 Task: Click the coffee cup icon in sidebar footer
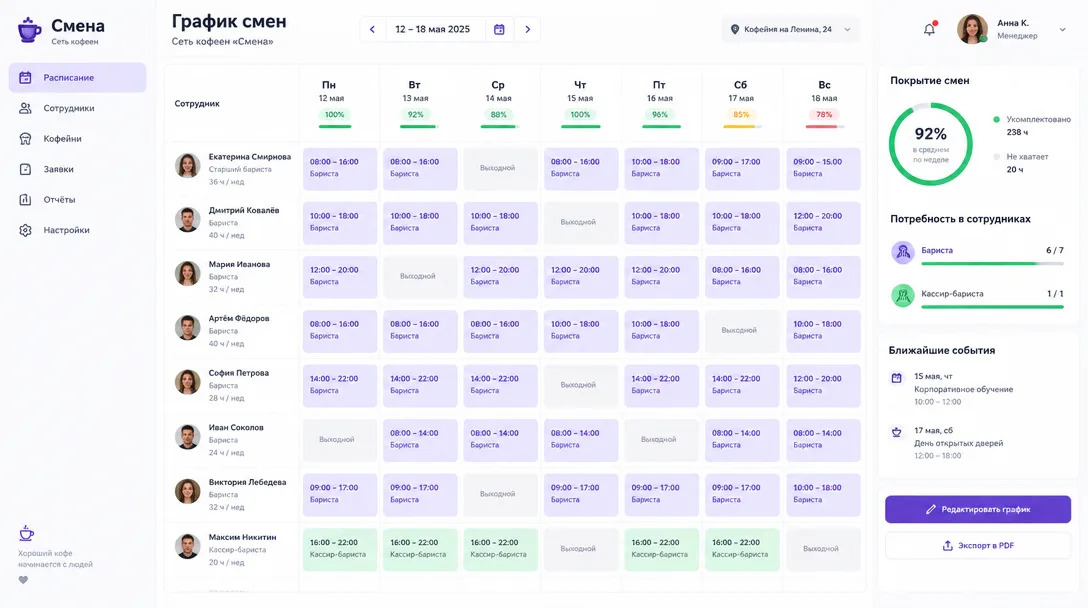26,533
